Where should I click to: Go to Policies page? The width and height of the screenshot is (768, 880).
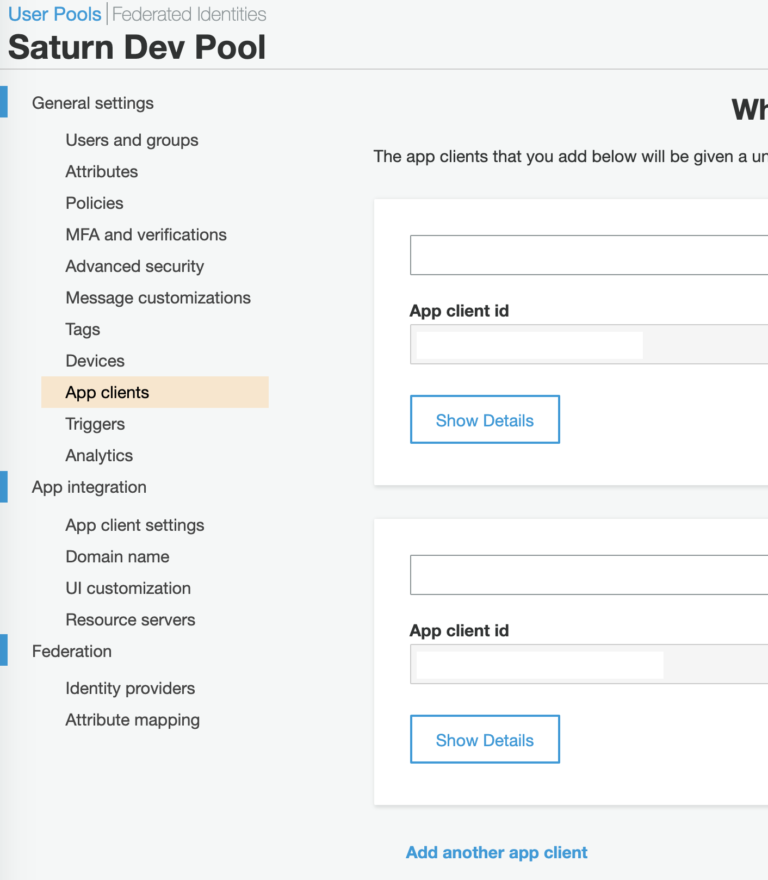94,203
